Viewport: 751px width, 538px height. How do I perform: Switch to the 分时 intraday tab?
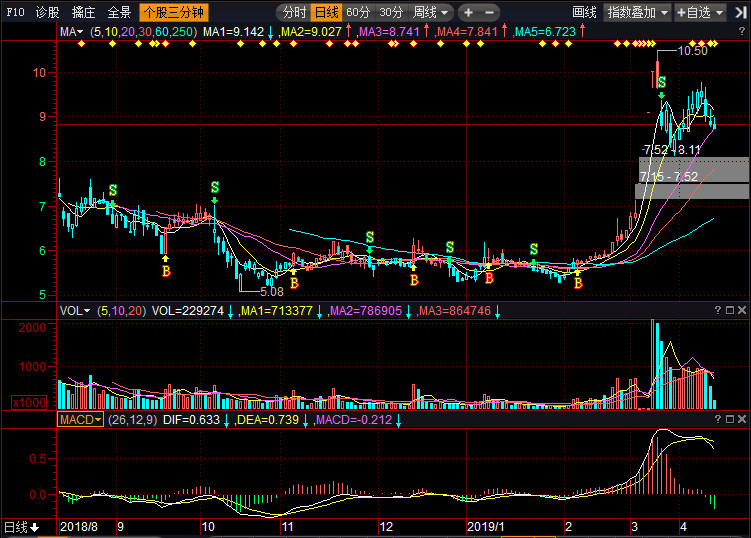click(293, 13)
